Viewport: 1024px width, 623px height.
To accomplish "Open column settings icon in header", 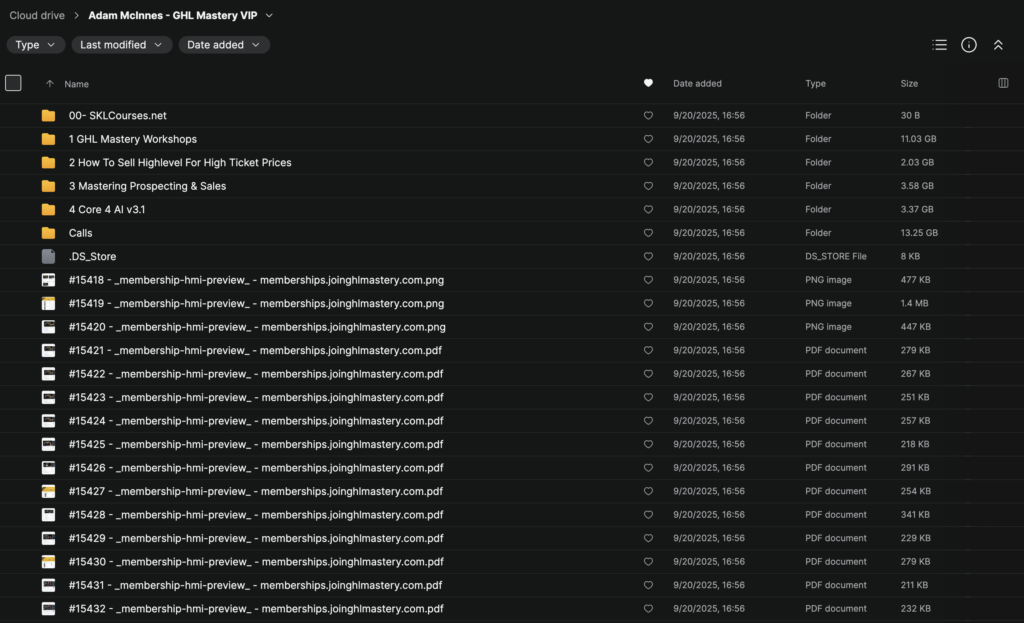I will tap(1003, 84).
